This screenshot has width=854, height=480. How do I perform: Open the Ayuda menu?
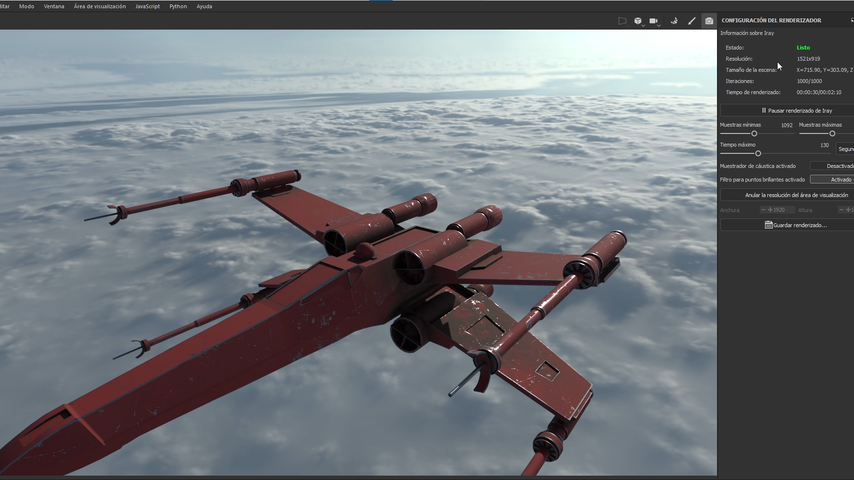click(204, 7)
